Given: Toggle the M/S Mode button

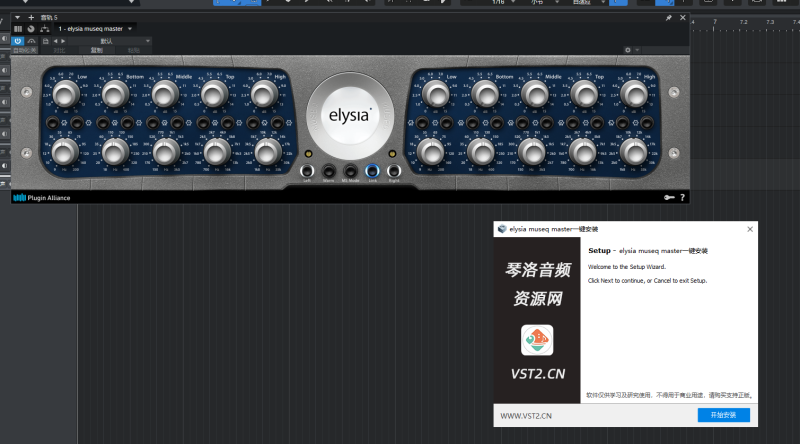Looking at the screenshot, I should tap(350, 172).
